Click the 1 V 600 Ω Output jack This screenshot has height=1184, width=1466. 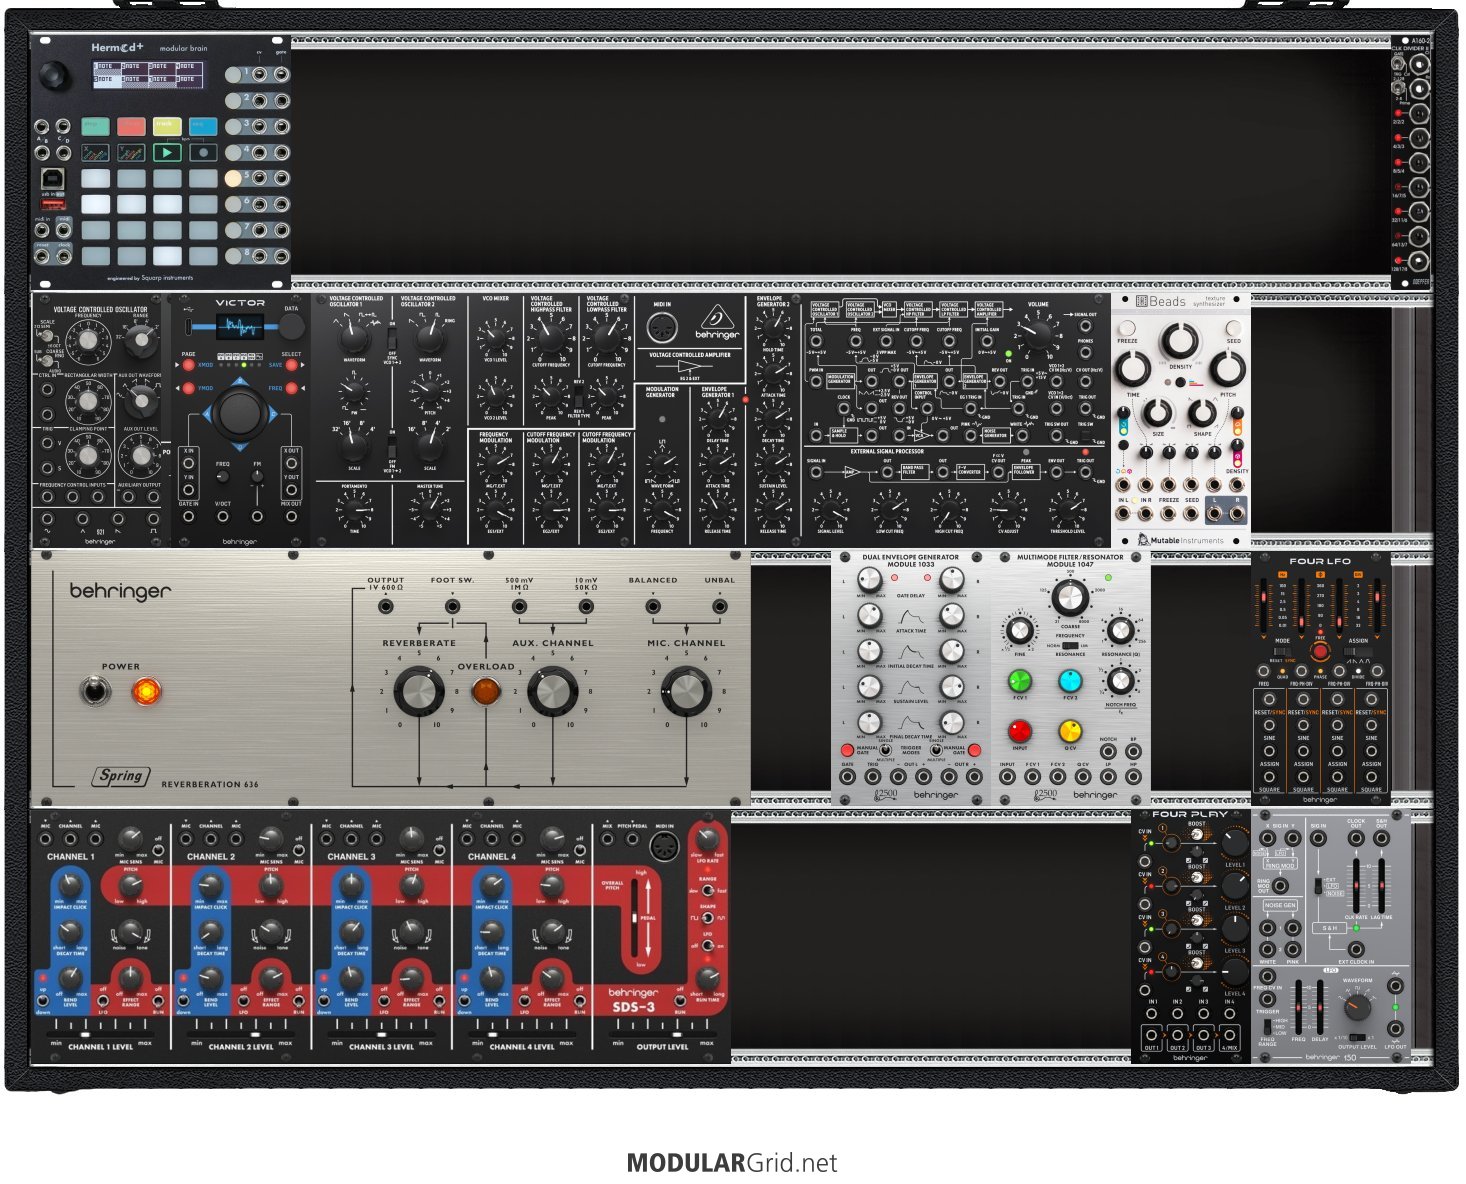pos(386,606)
